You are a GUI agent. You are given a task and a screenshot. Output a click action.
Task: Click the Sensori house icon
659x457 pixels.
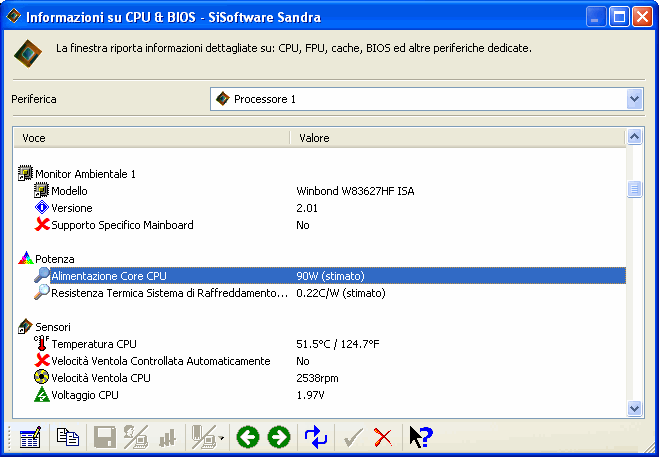coord(25,326)
